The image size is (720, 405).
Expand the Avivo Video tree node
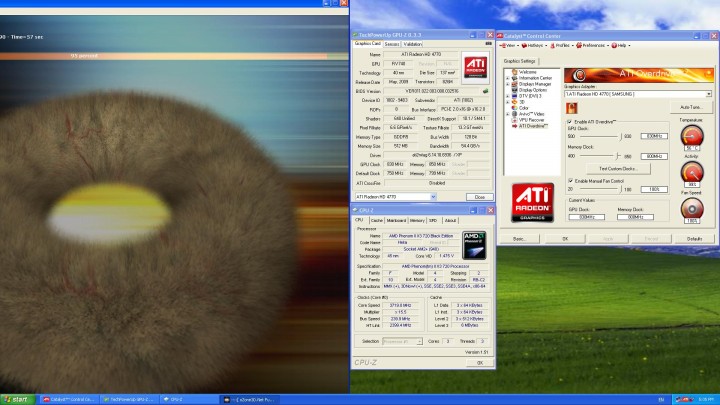point(508,114)
